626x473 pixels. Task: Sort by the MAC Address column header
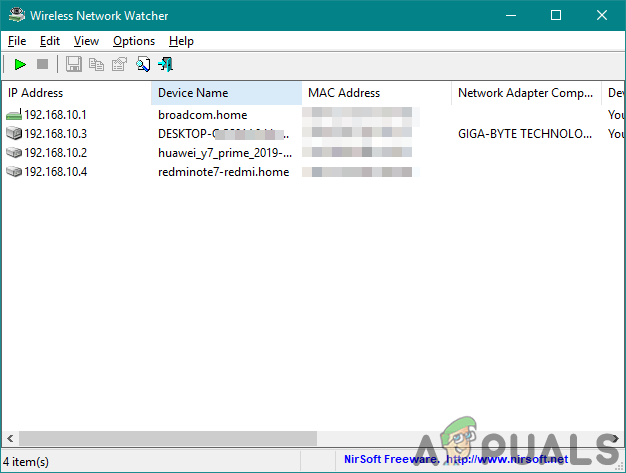click(376, 93)
